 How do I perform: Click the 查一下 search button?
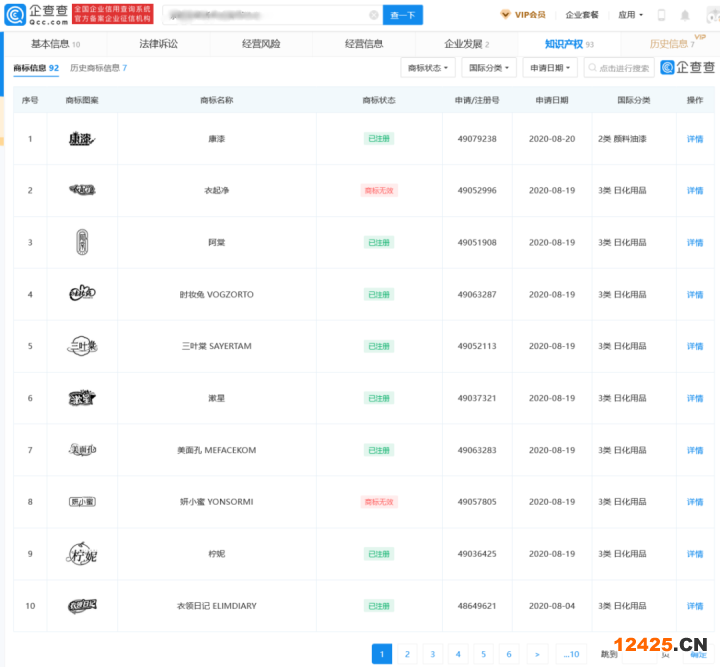[403, 15]
